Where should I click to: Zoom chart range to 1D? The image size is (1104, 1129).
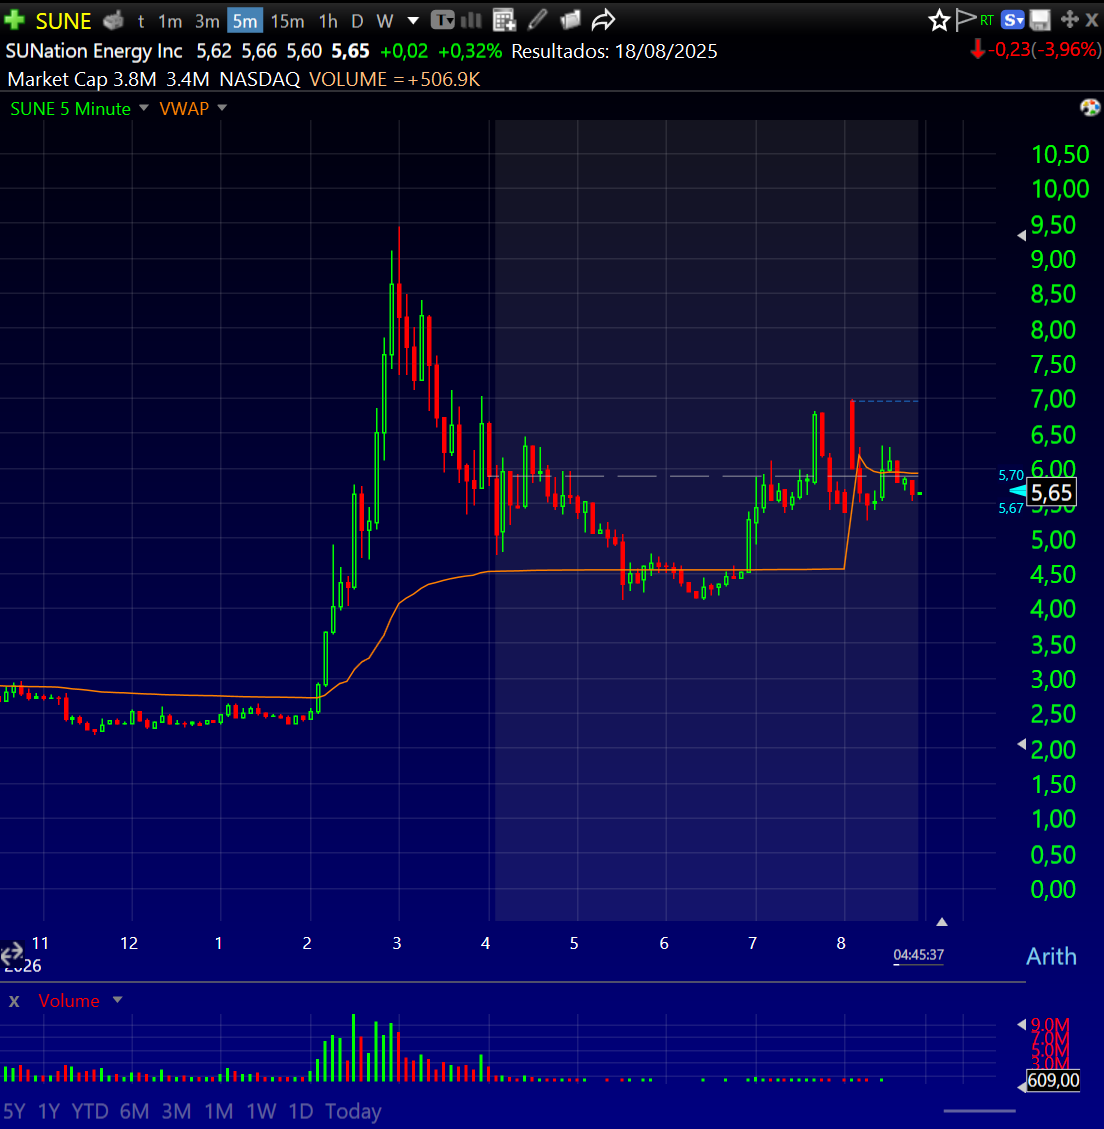(x=301, y=1111)
